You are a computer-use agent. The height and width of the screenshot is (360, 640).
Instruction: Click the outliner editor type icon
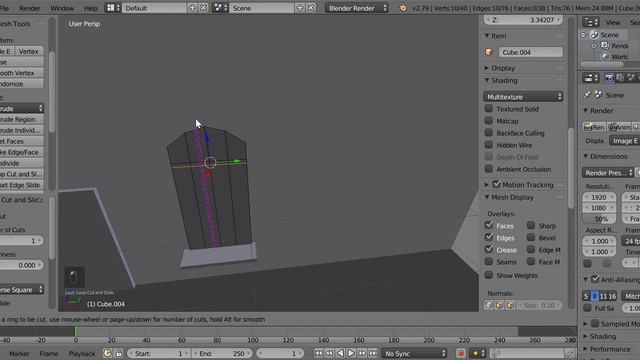click(591, 22)
